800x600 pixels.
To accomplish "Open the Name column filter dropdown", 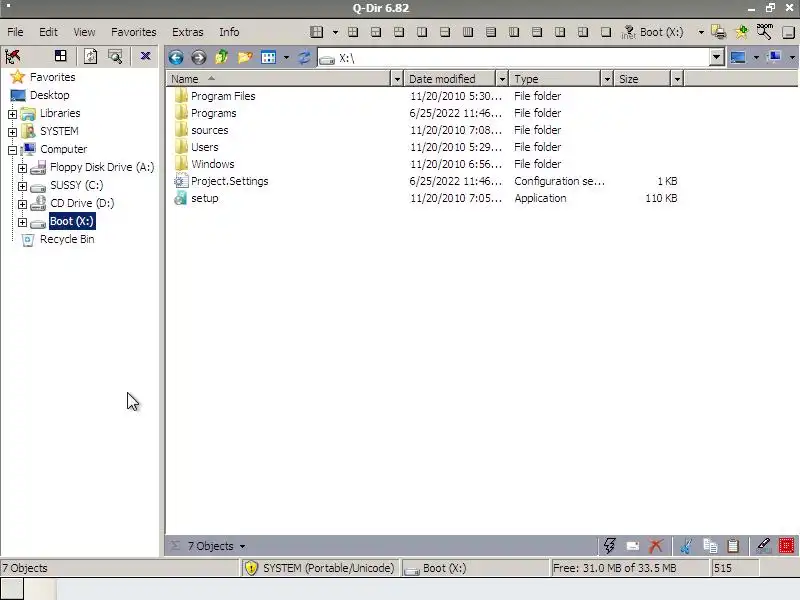I will coord(397,79).
